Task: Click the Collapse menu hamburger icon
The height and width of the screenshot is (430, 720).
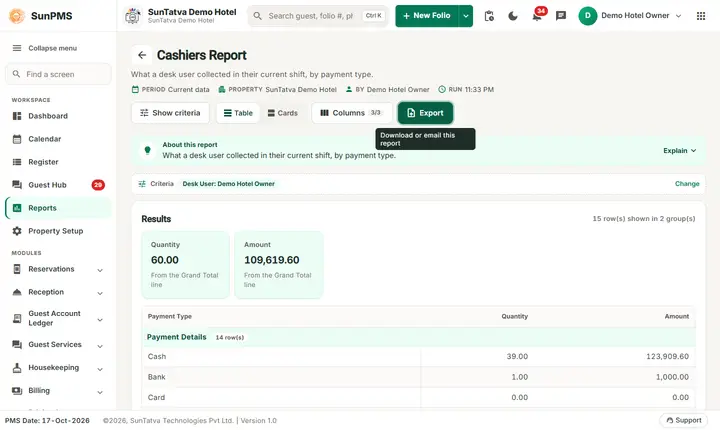Action: coord(17,48)
